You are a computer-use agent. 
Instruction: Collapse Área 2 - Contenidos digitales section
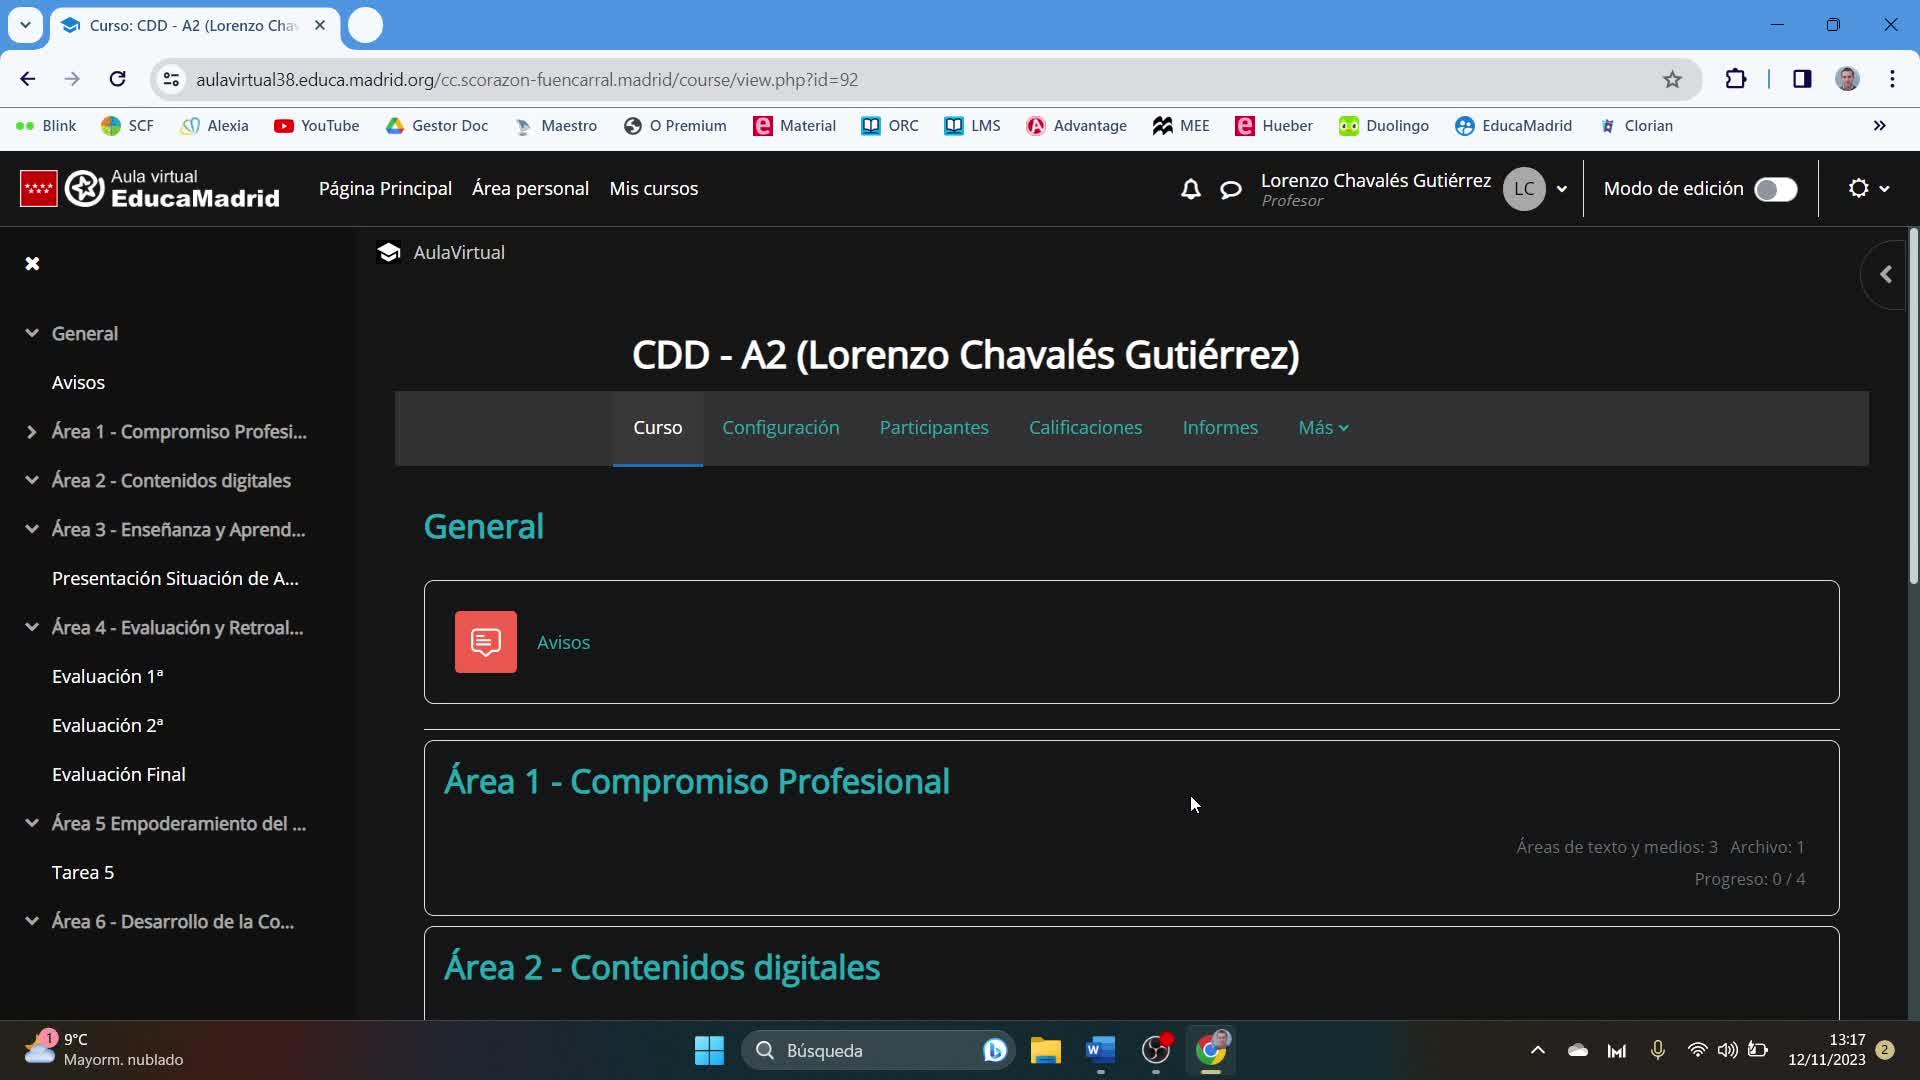[x=31, y=481]
